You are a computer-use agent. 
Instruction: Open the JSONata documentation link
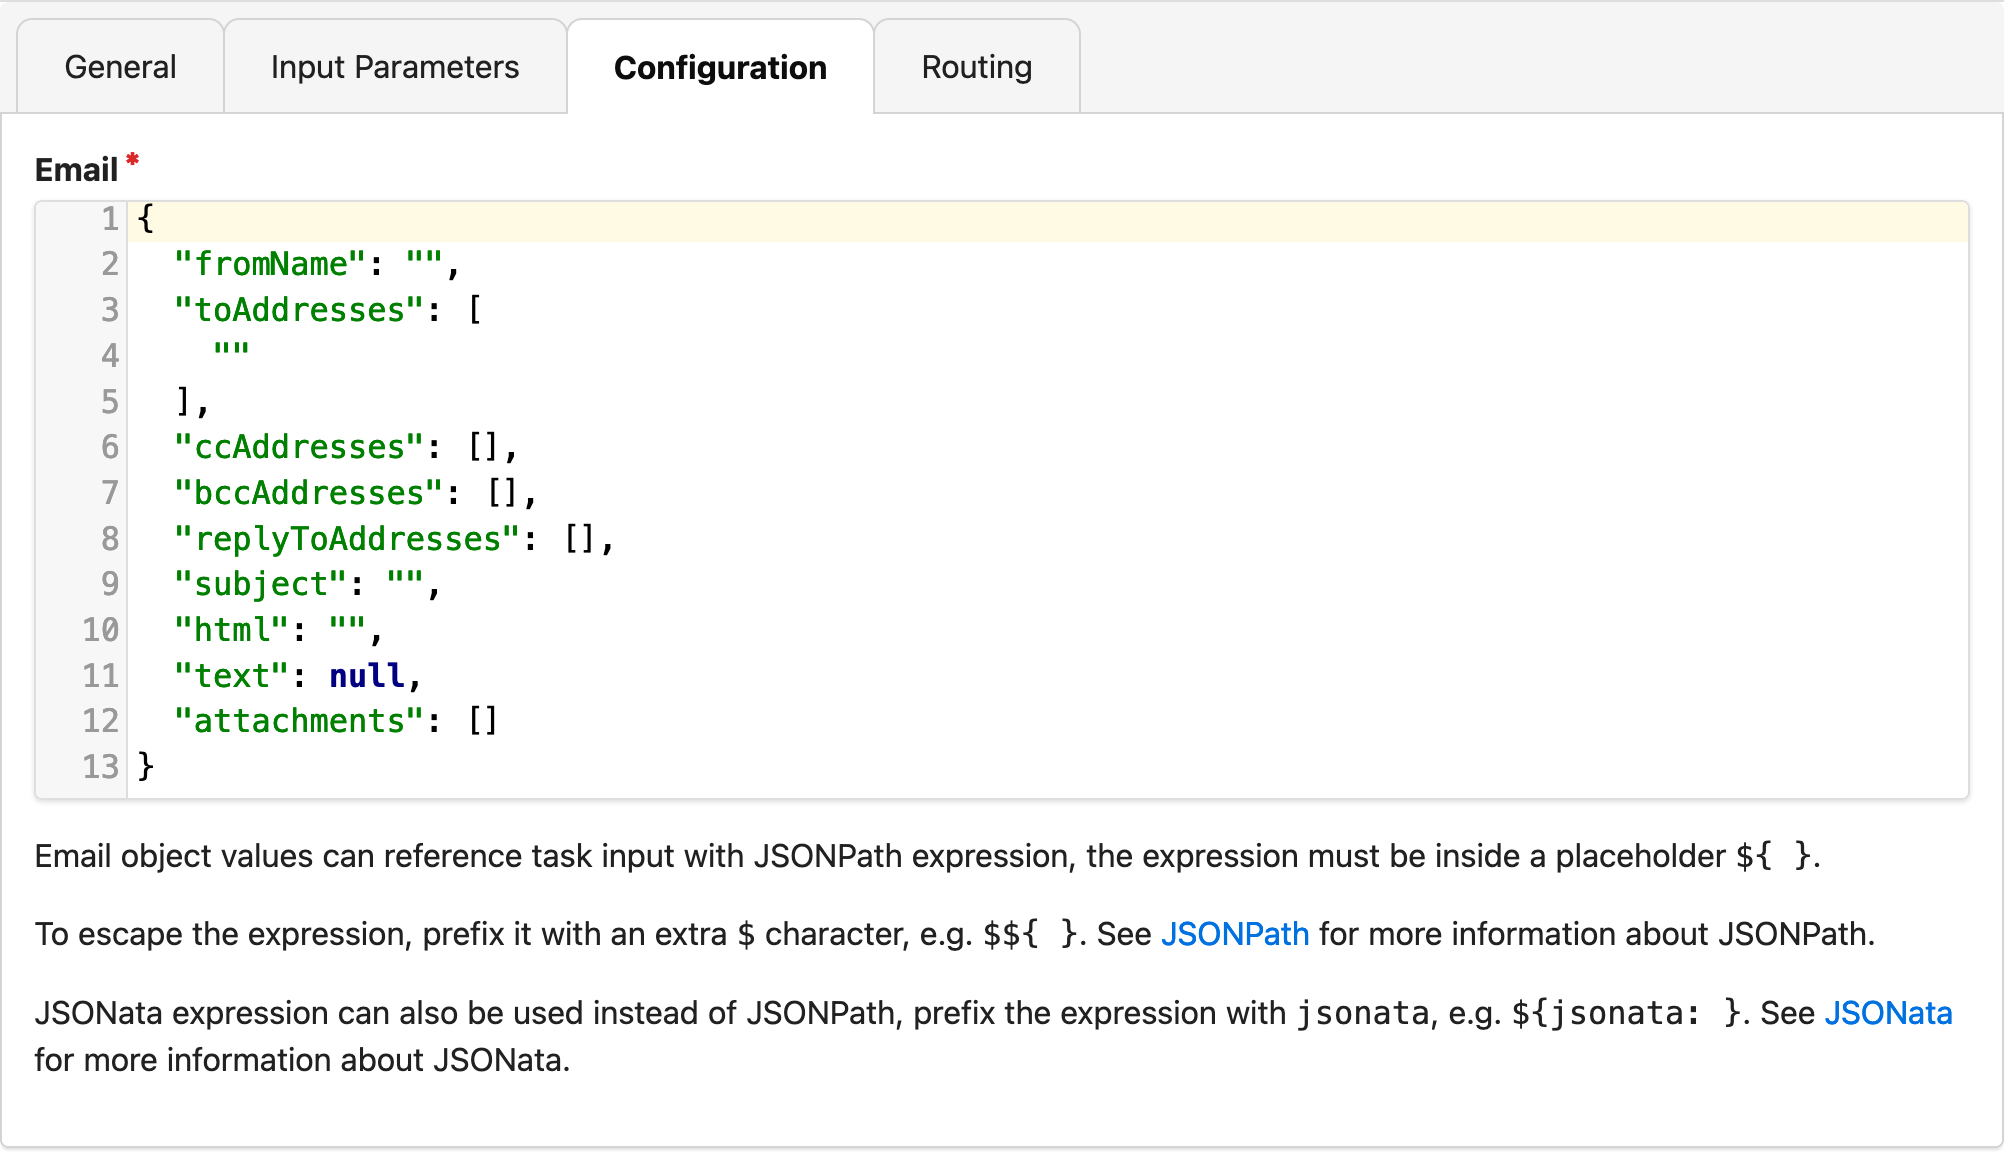[x=1887, y=1013]
